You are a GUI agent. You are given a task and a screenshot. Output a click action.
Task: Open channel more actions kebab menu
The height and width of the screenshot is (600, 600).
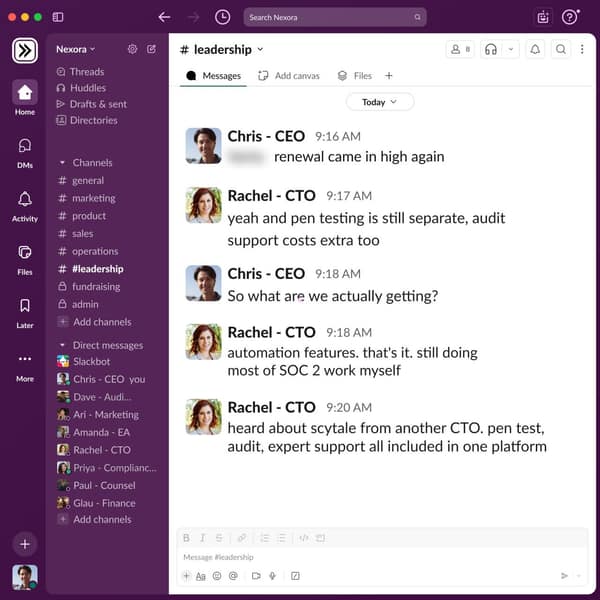click(x=582, y=49)
